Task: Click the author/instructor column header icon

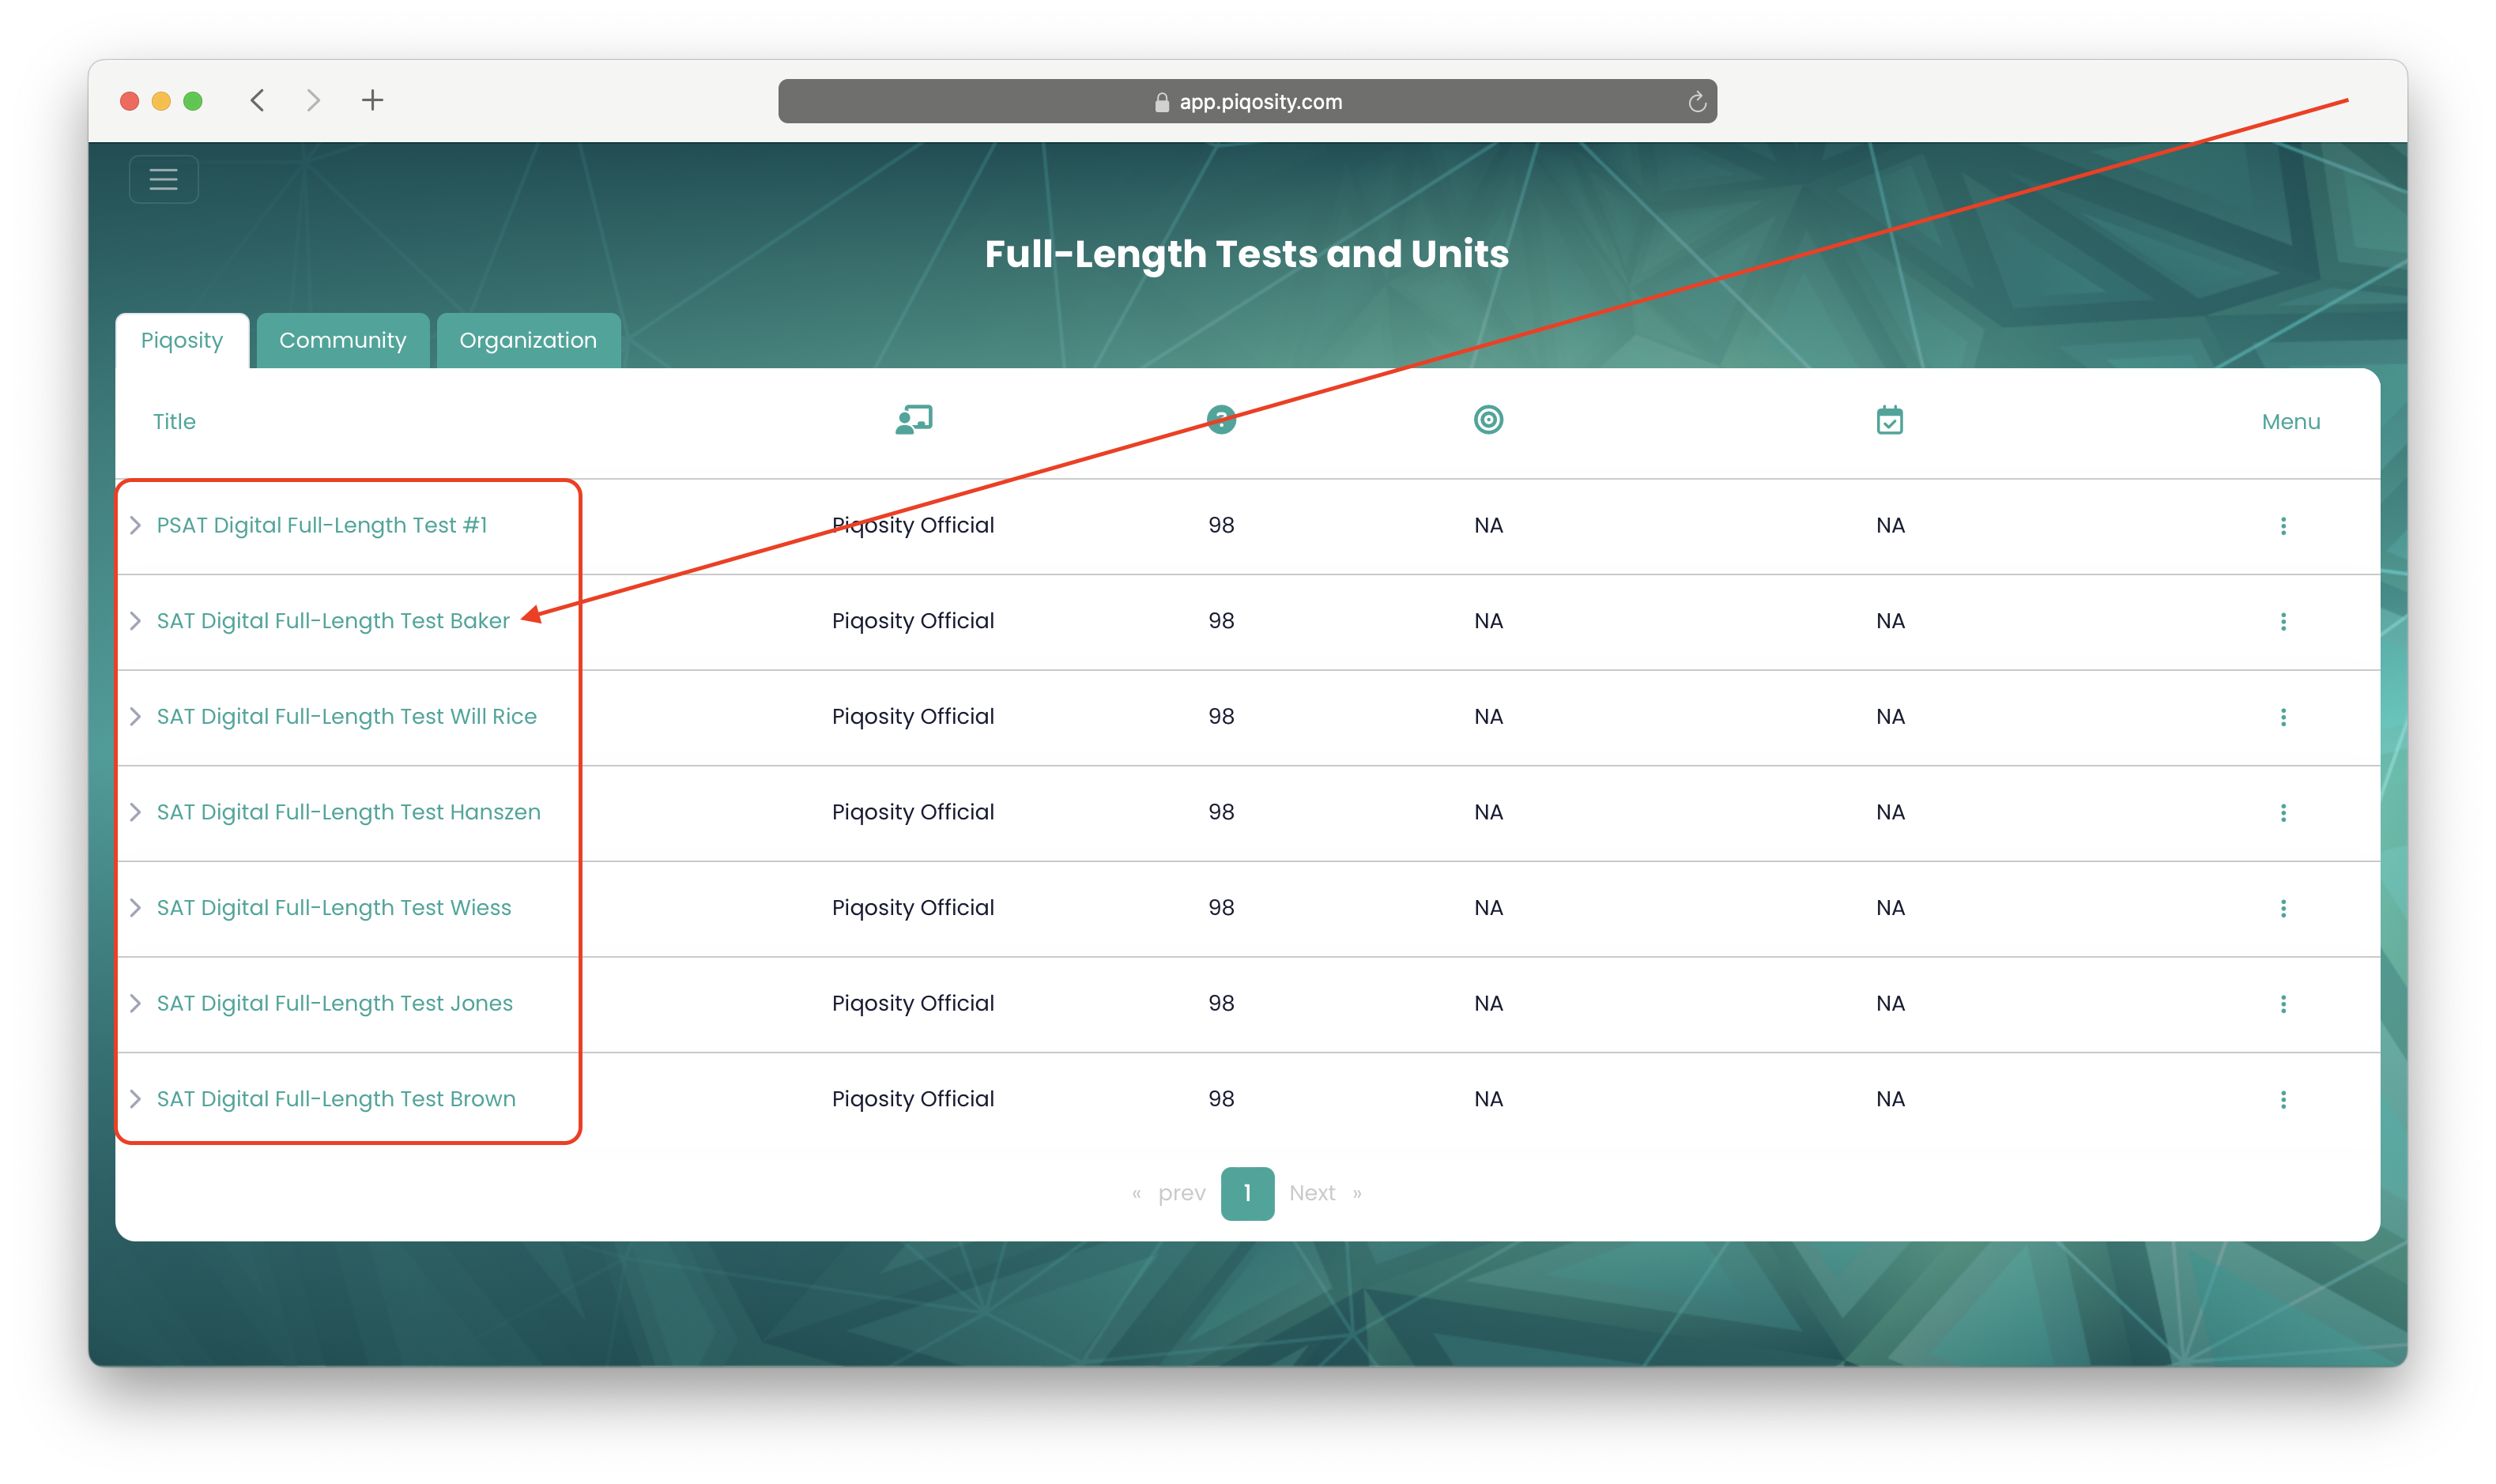Action: [x=913, y=420]
